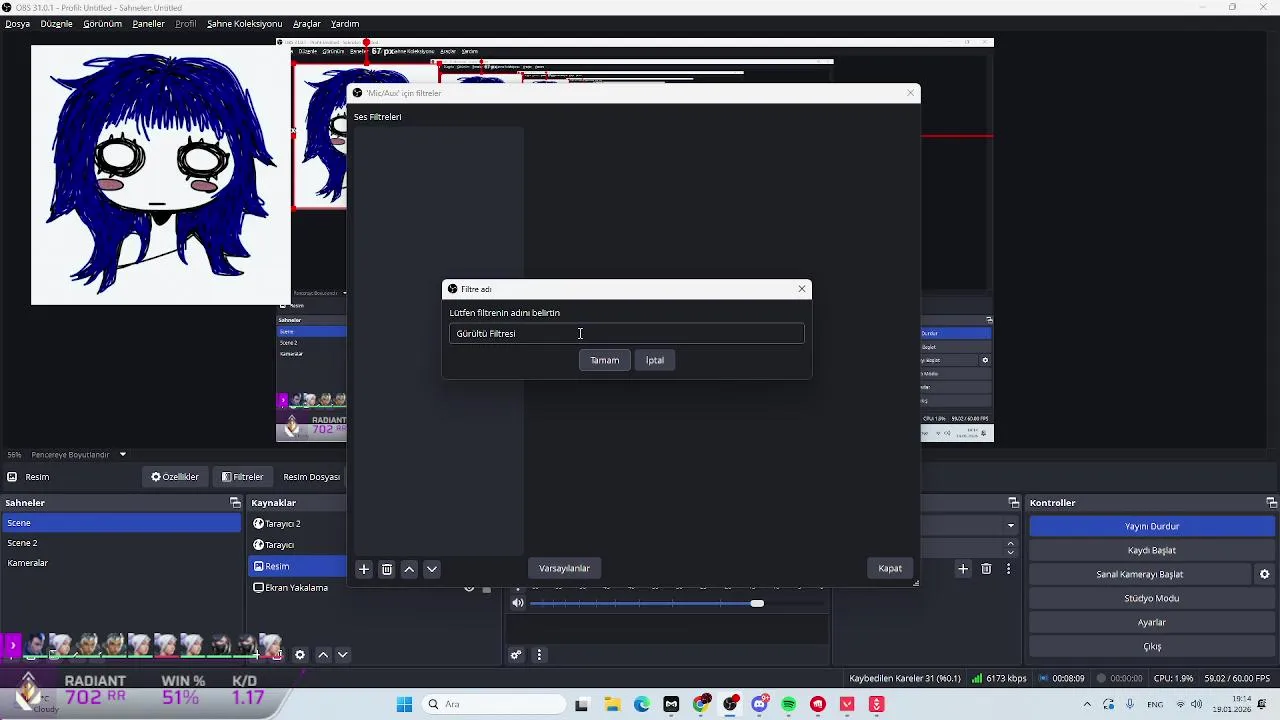Stop streaming with Yayını Durdur
The width and height of the screenshot is (1280, 720).
(1152, 526)
